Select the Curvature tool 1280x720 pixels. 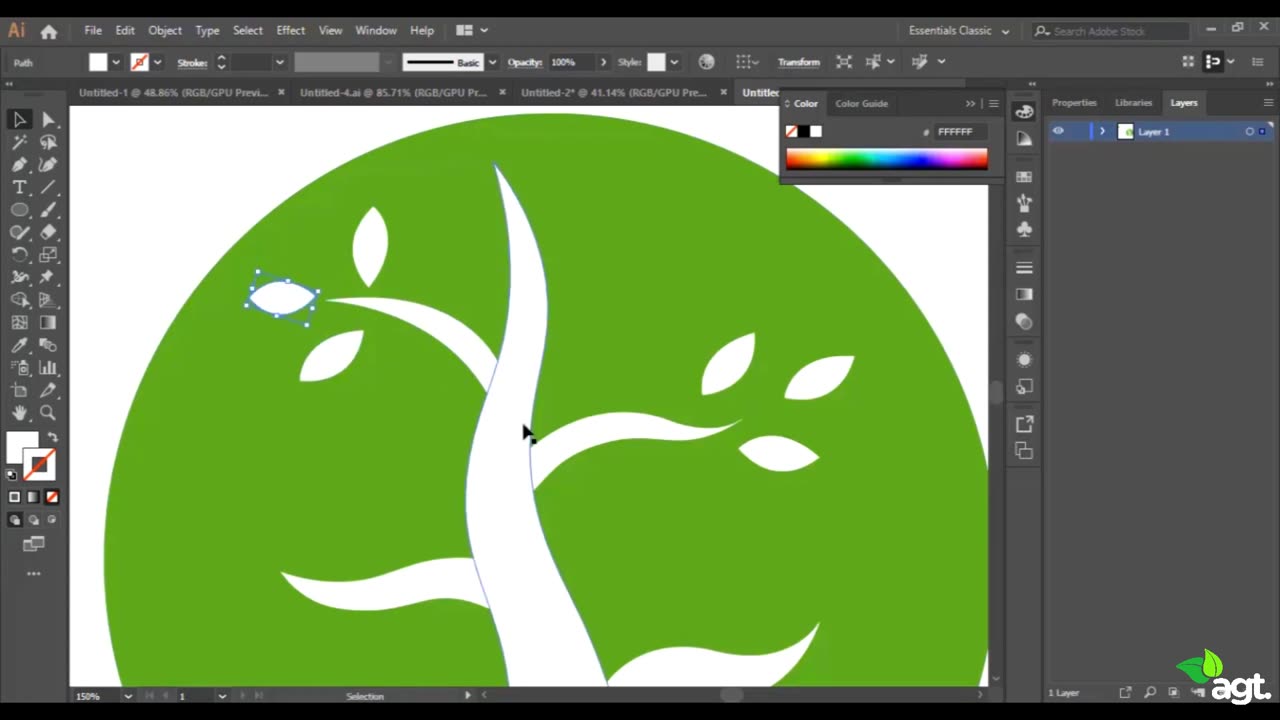click(48, 165)
